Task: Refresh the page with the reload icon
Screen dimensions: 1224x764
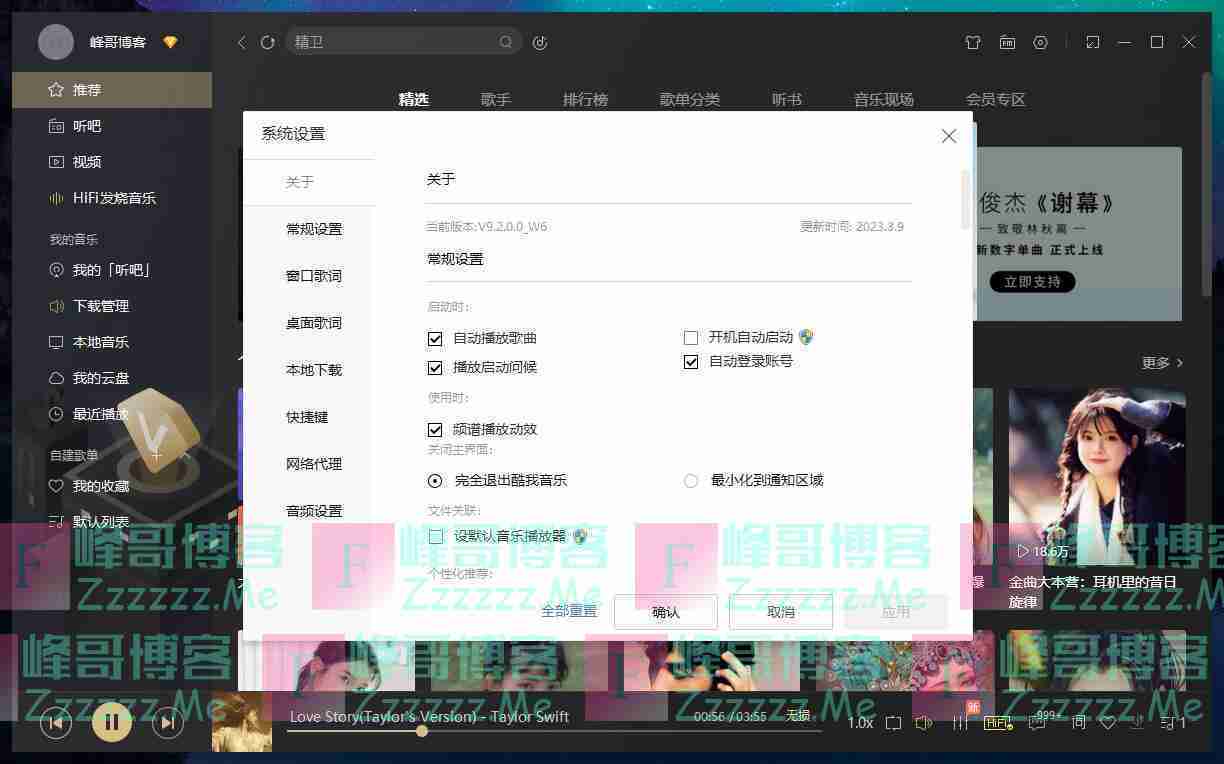Action: pos(267,43)
